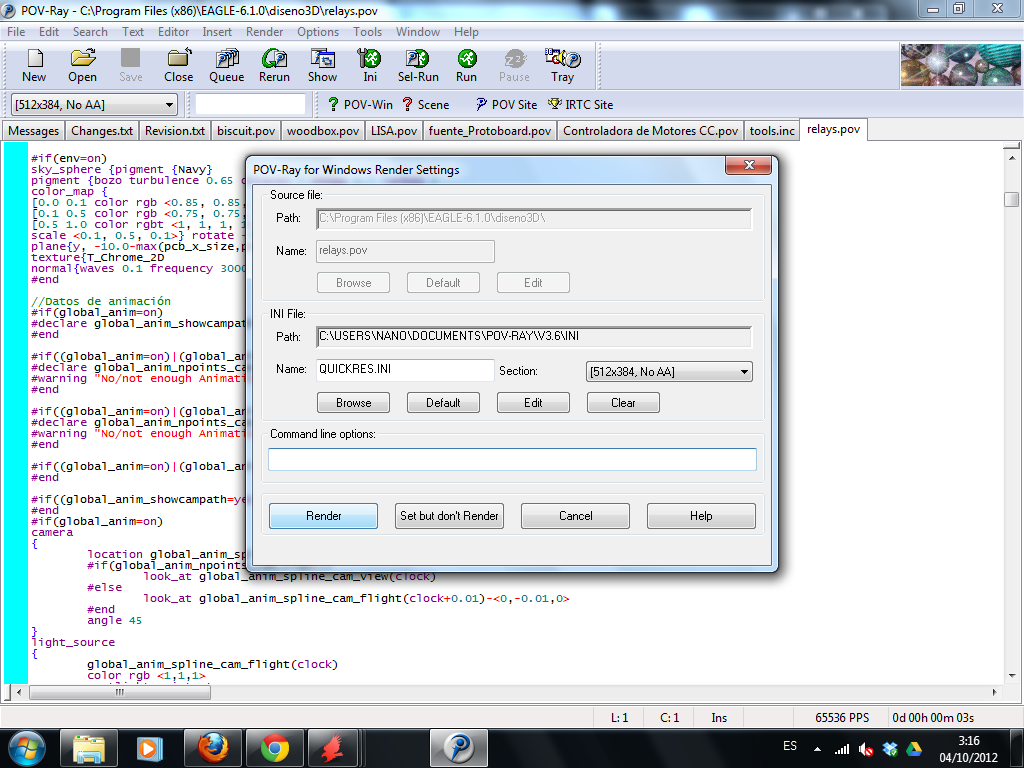This screenshot has height=768, width=1024.
Task: Expand the Section dropdown in render settings
Action: 669,372
